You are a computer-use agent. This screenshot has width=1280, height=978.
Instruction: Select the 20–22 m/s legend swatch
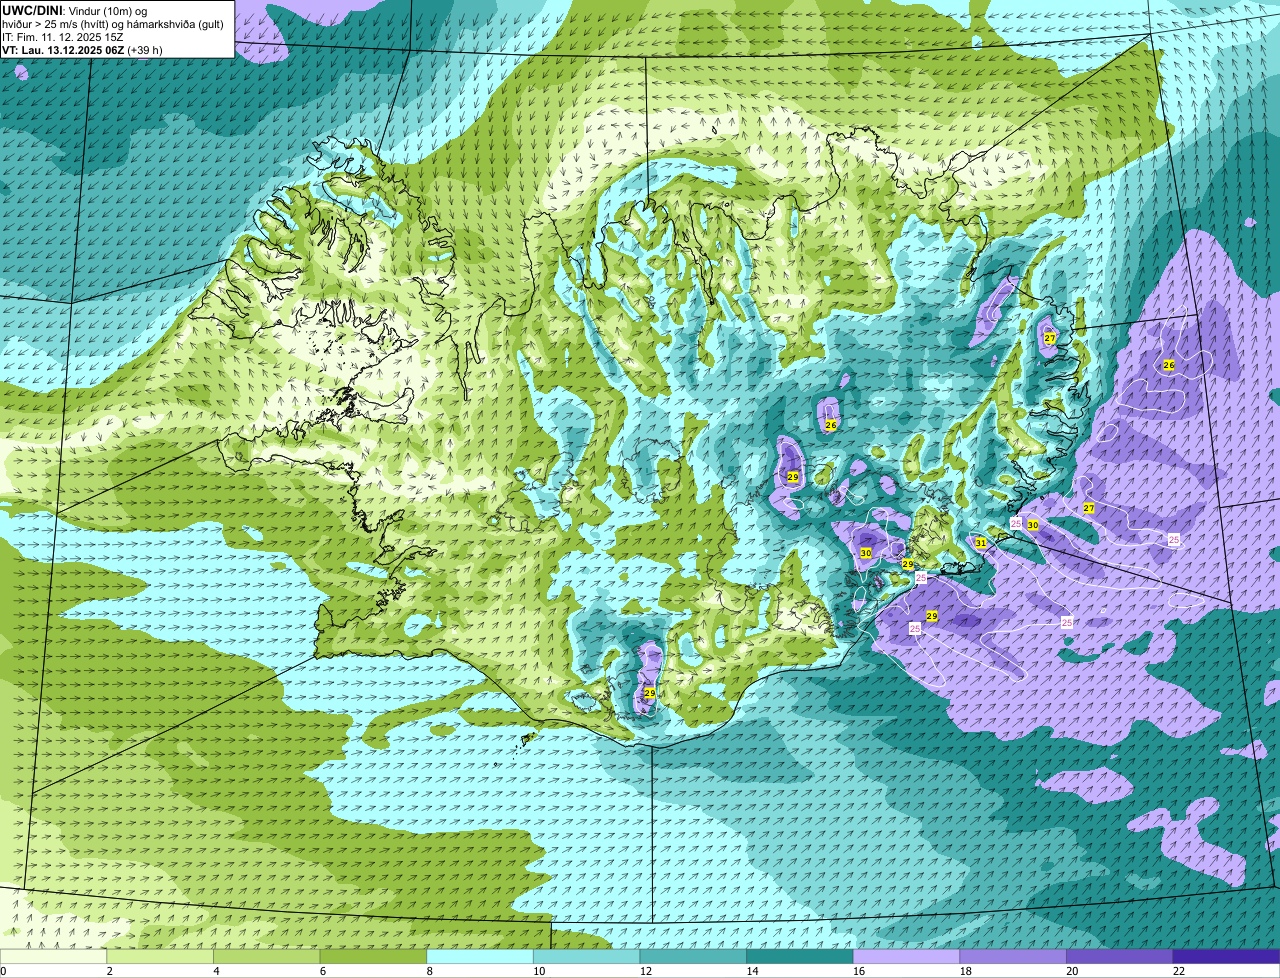[1120, 956]
